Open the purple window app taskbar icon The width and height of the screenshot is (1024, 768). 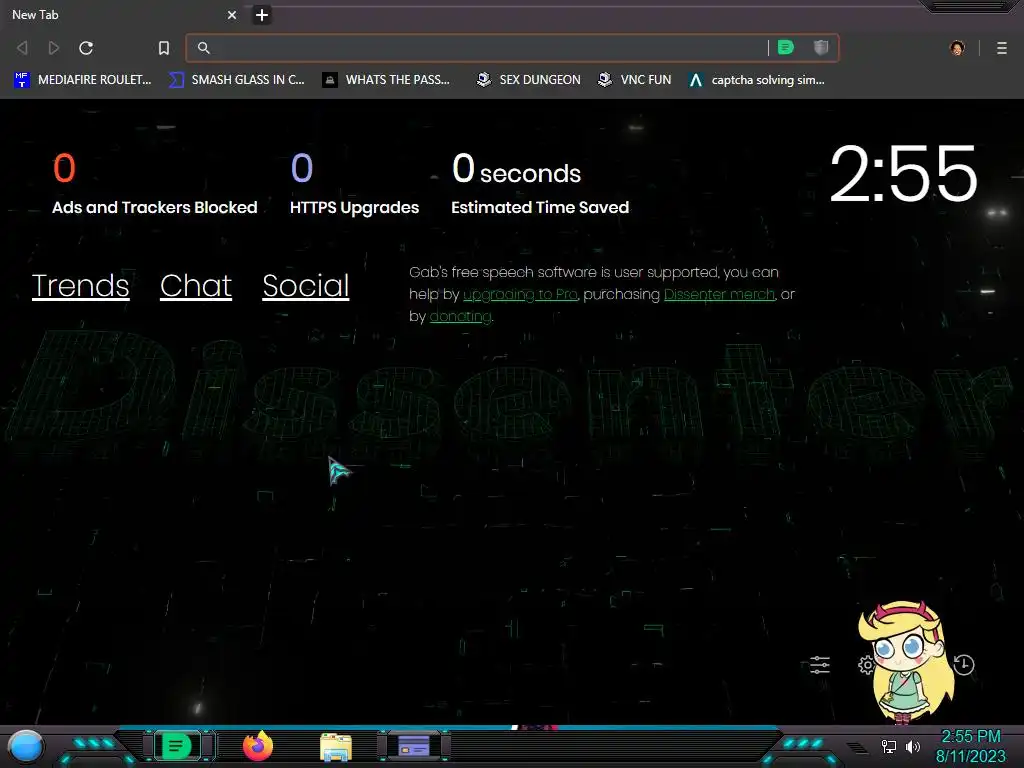click(x=414, y=746)
